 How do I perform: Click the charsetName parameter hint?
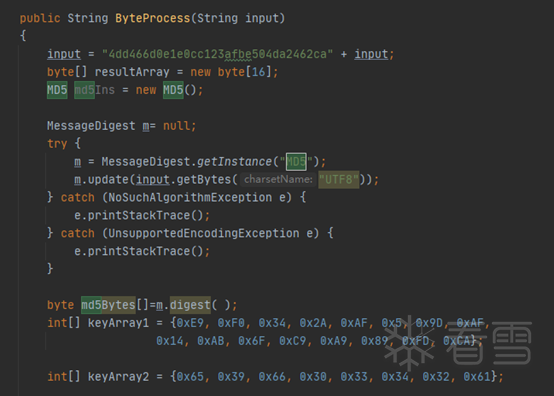click(278, 179)
